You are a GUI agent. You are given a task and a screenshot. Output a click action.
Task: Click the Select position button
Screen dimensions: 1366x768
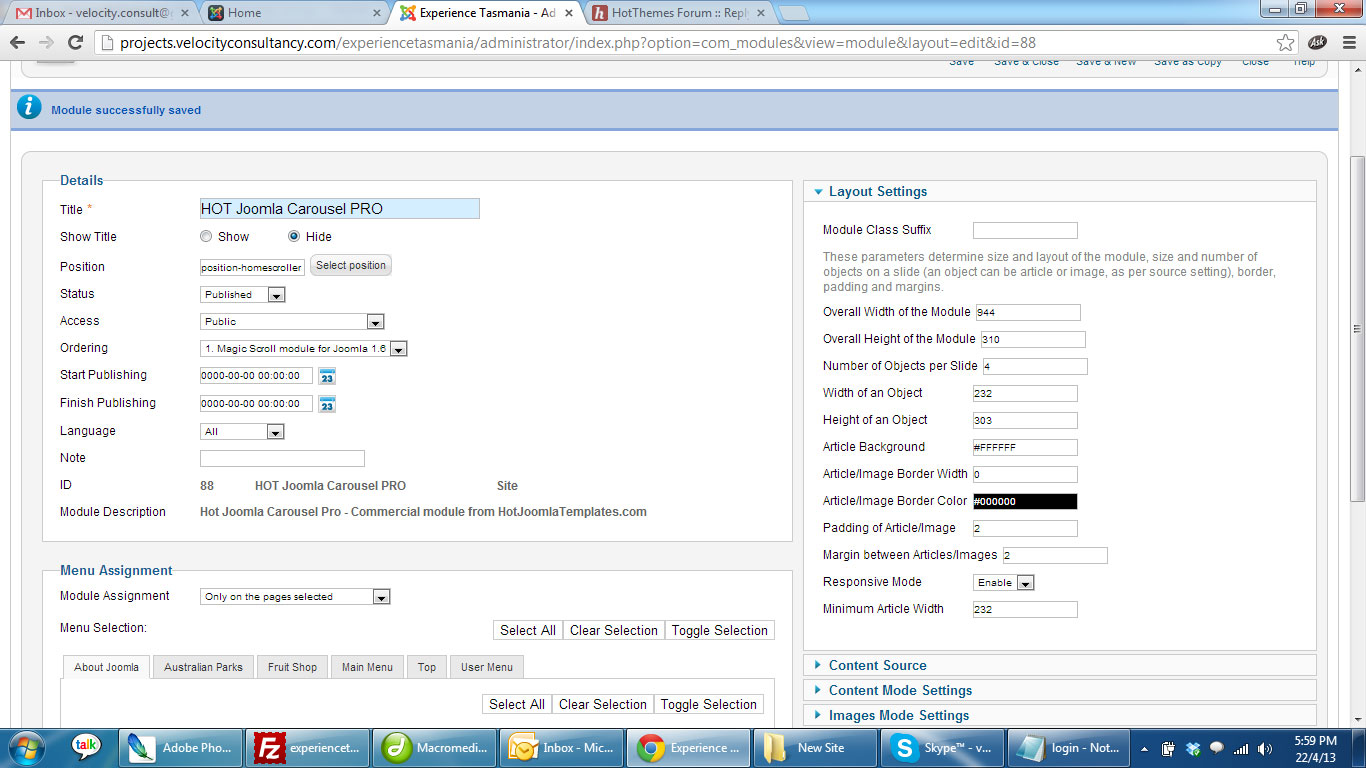[351, 266]
